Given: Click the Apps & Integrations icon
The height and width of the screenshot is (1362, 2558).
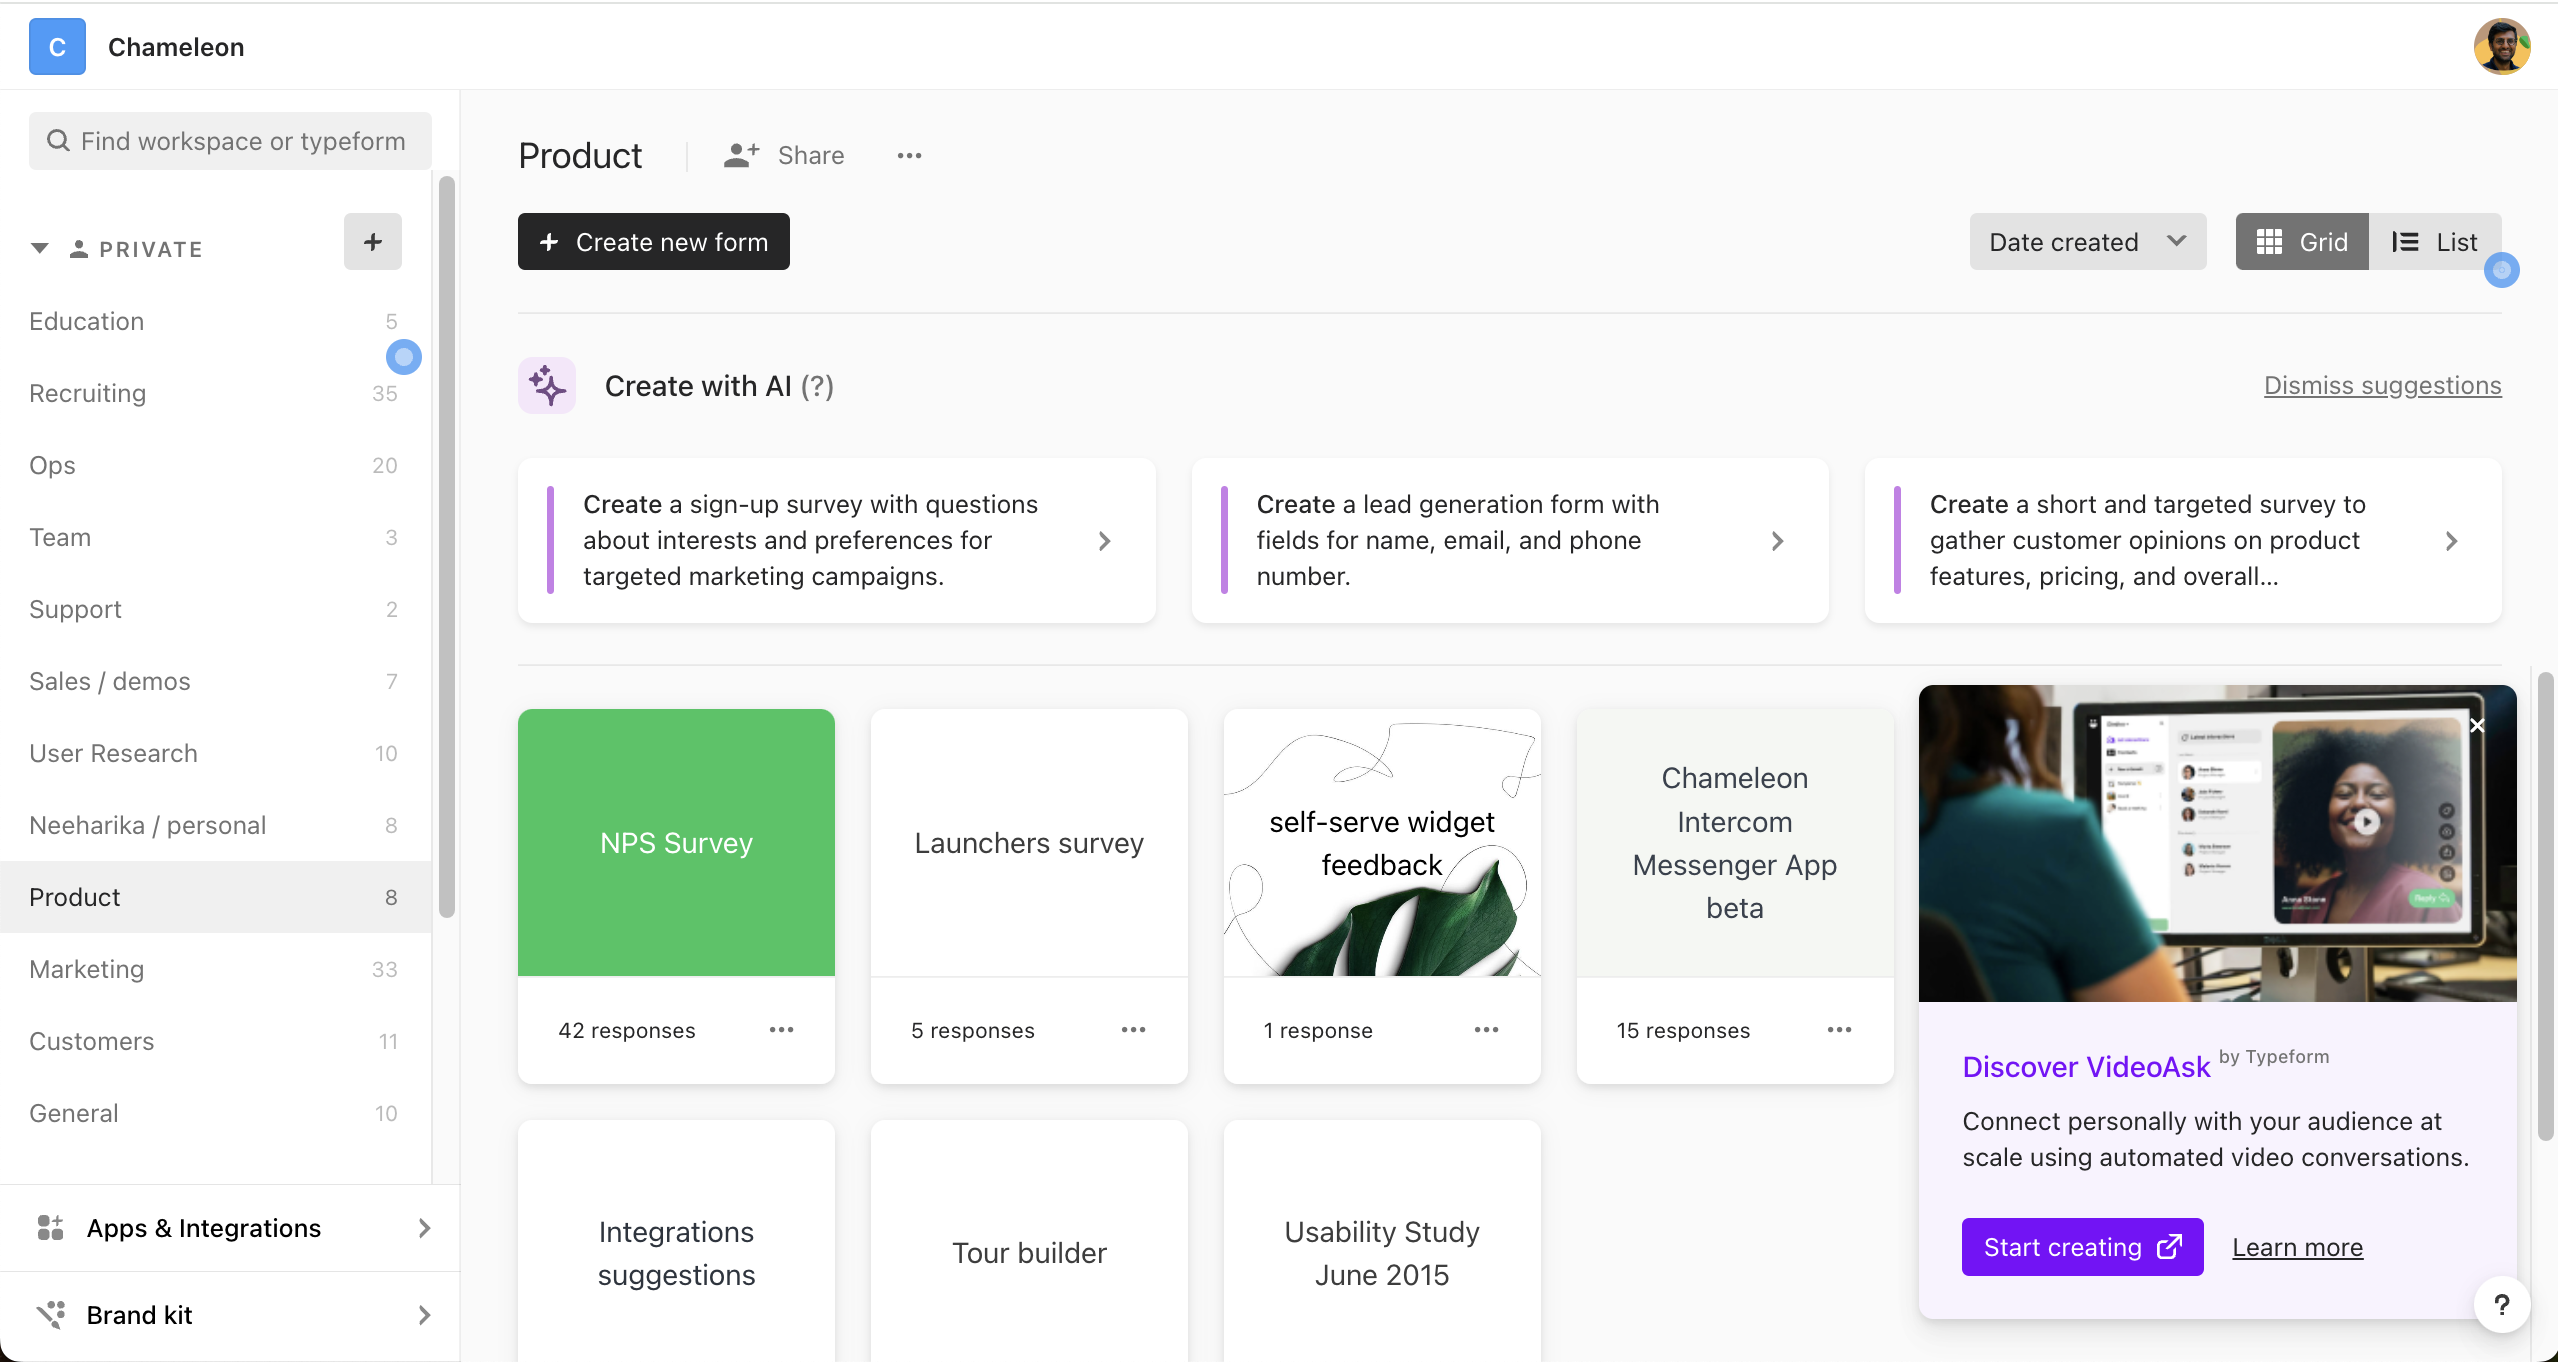Looking at the screenshot, I should click(x=50, y=1228).
